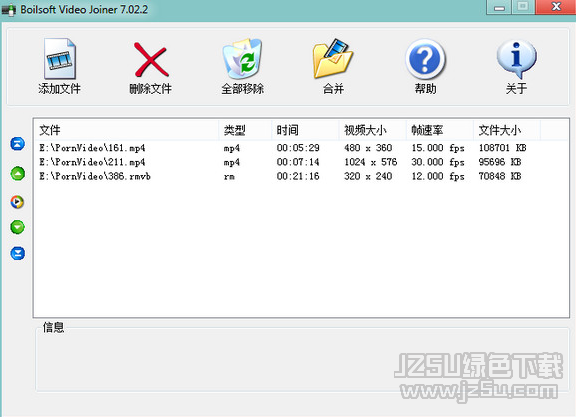This screenshot has width=576, height=417.
Task: Open About via the info bubble icon
Action: [516, 59]
